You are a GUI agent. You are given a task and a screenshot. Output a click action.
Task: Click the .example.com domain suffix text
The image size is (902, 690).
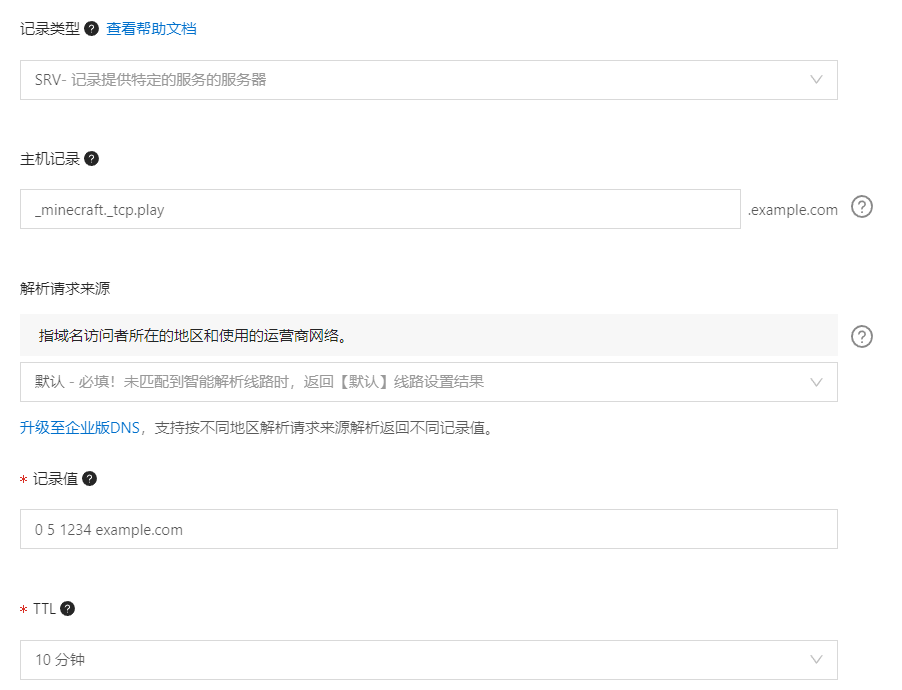coord(793,210)
